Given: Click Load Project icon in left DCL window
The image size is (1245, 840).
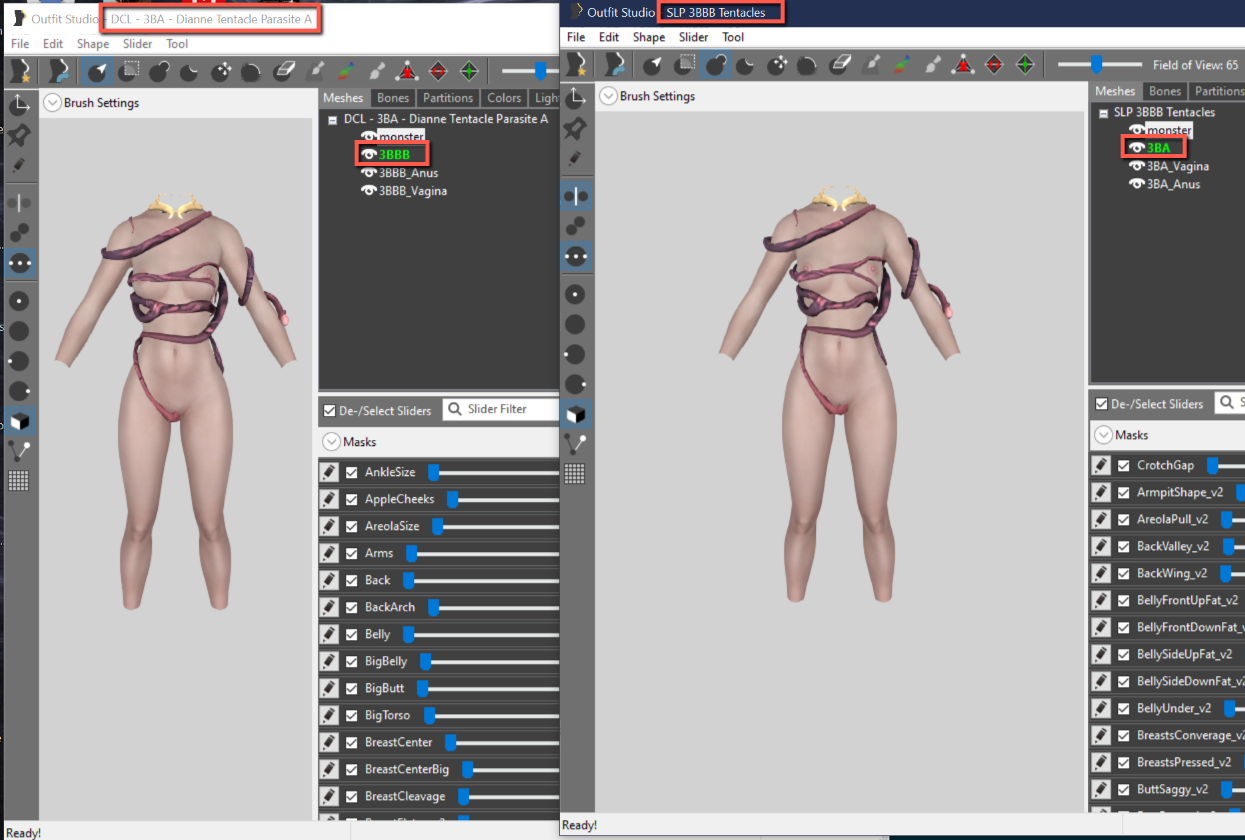Looking at the screenshot, I should pyautogui.click(x=59, y=71).
